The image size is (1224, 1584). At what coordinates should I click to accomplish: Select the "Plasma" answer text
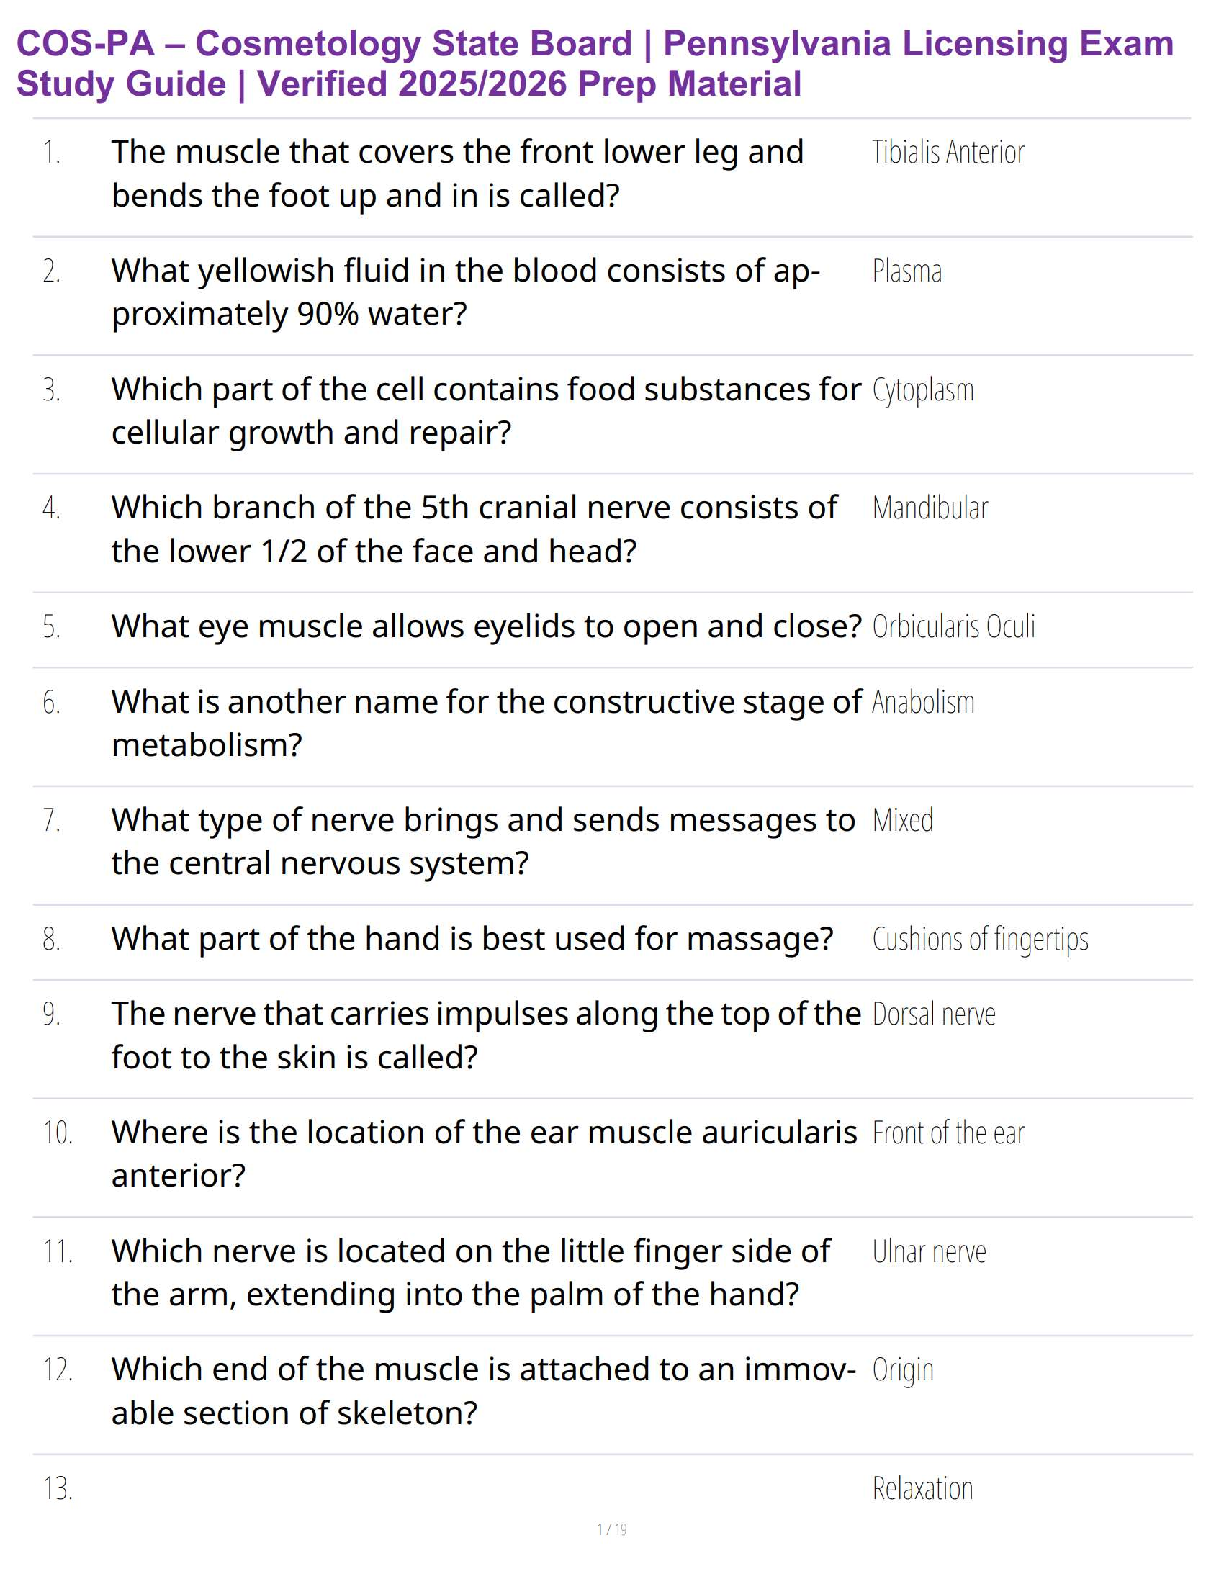point(907,271)
